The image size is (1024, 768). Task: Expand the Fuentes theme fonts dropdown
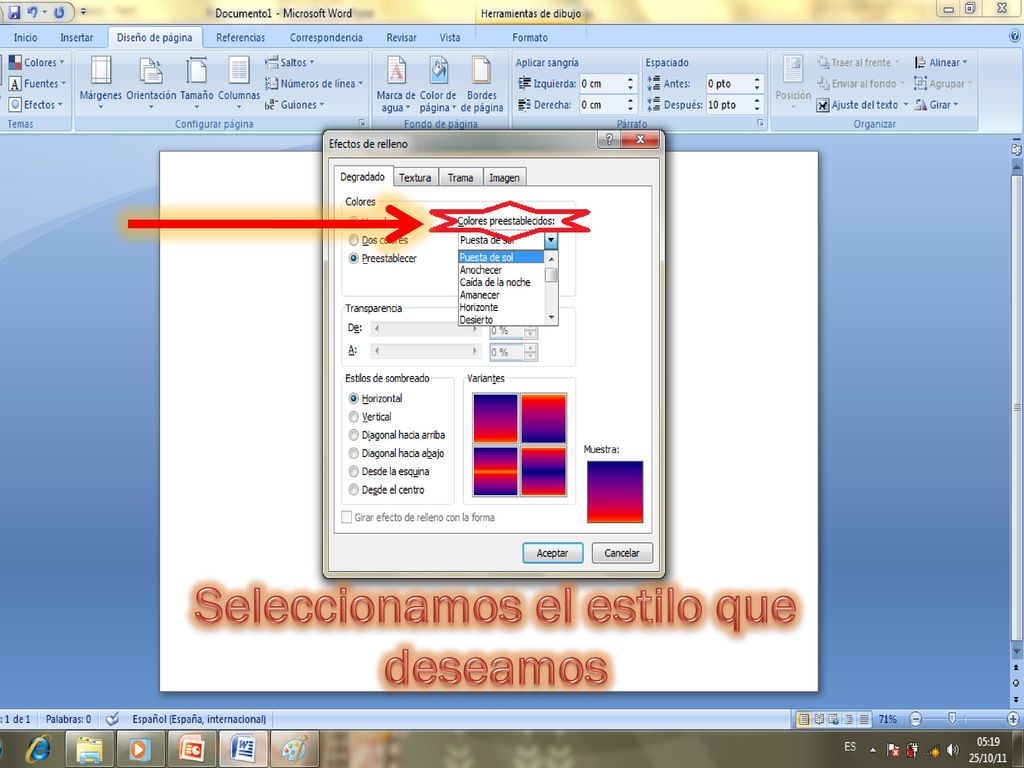pyautogui.click(x=37, y=84)
